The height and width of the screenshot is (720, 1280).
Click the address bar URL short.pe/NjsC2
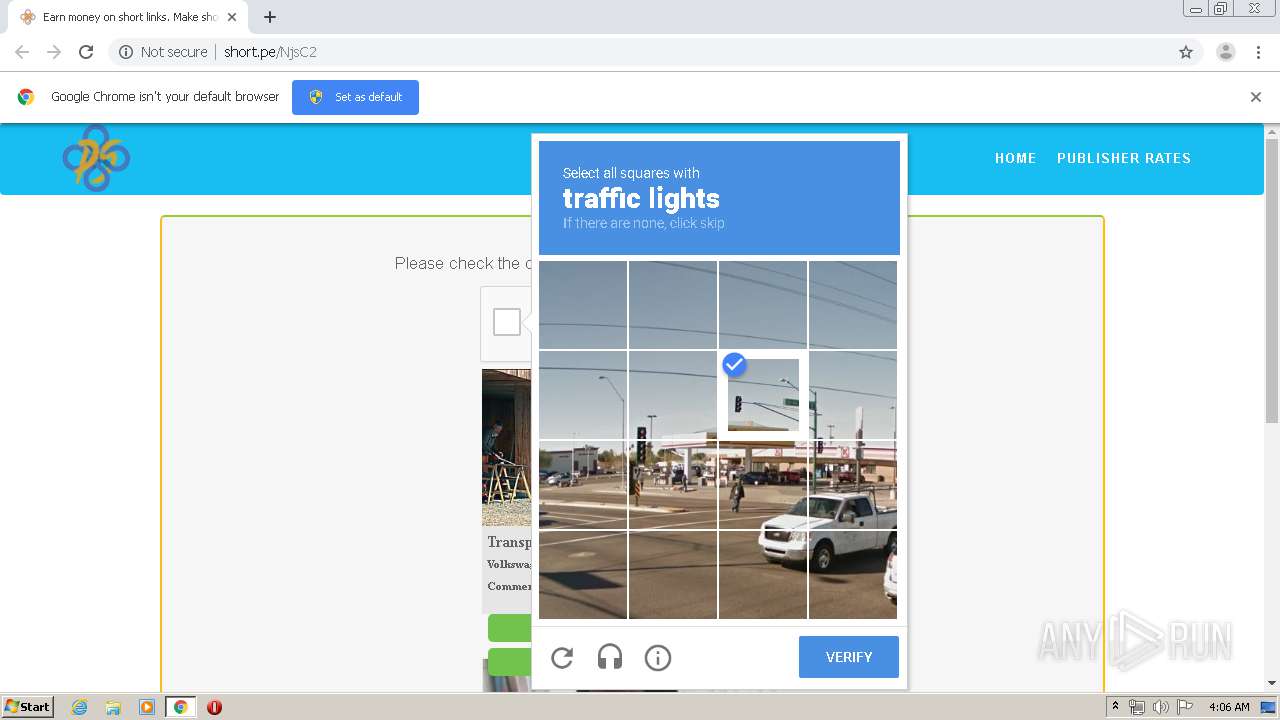(270, 52)
